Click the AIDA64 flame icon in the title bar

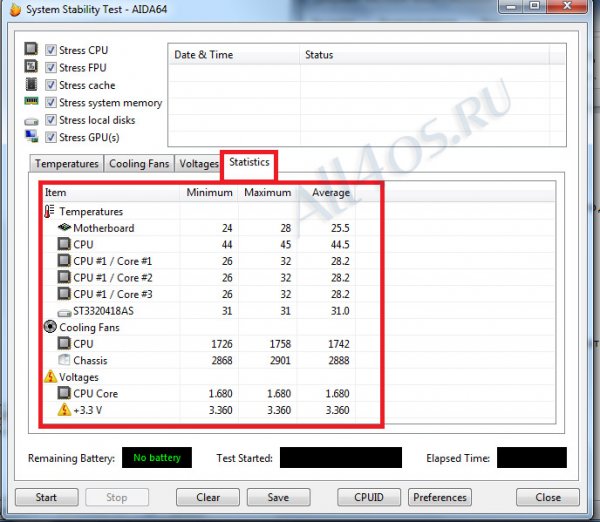[x=15, y=9]
